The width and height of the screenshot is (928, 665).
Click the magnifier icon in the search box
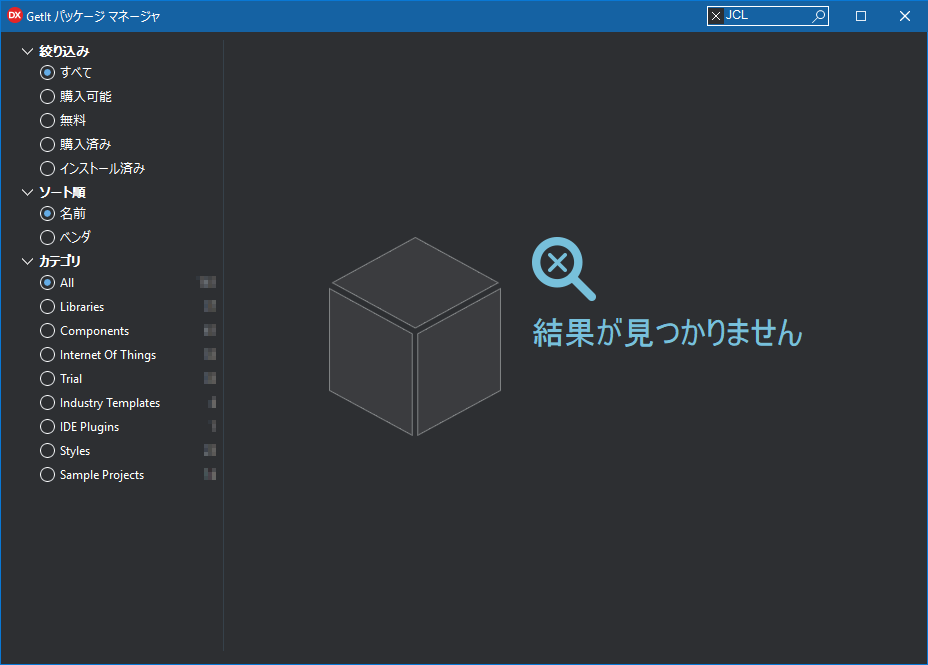[819, 15]
